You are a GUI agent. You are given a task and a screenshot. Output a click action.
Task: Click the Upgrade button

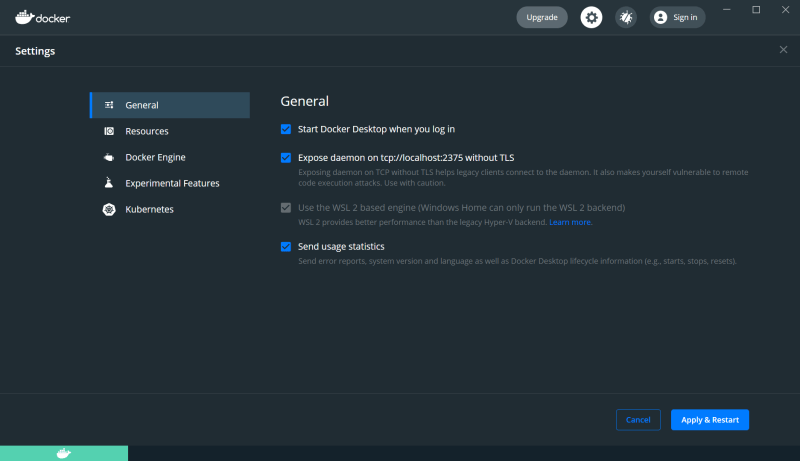[542, 17]
